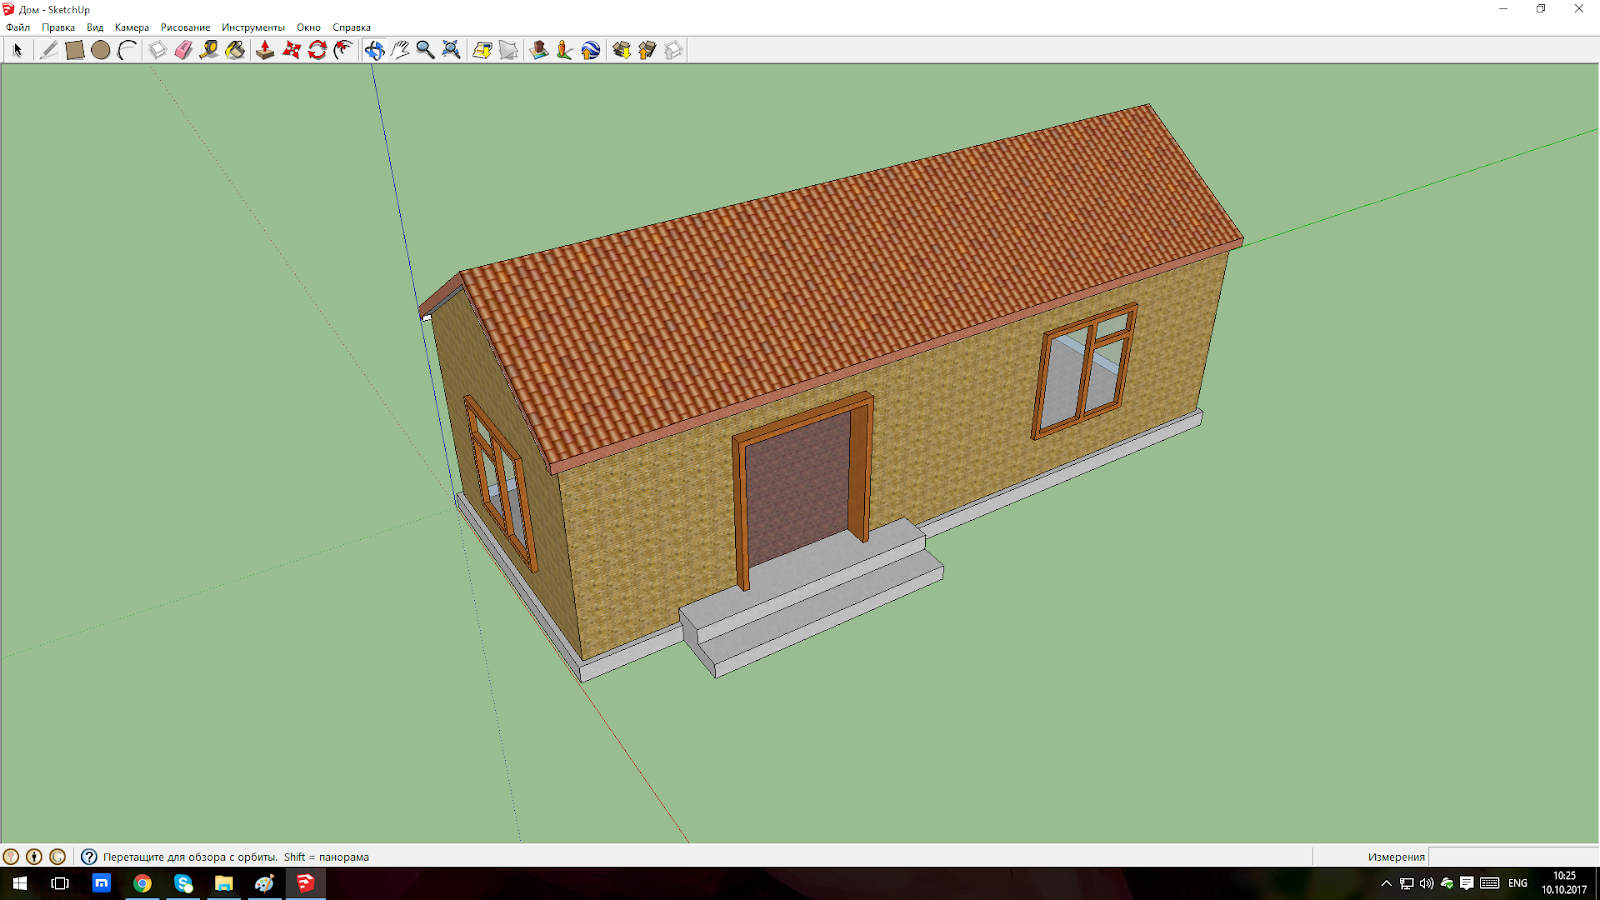Click the Измерения label
This screenshot has width=1600, height=900.
1396,857
